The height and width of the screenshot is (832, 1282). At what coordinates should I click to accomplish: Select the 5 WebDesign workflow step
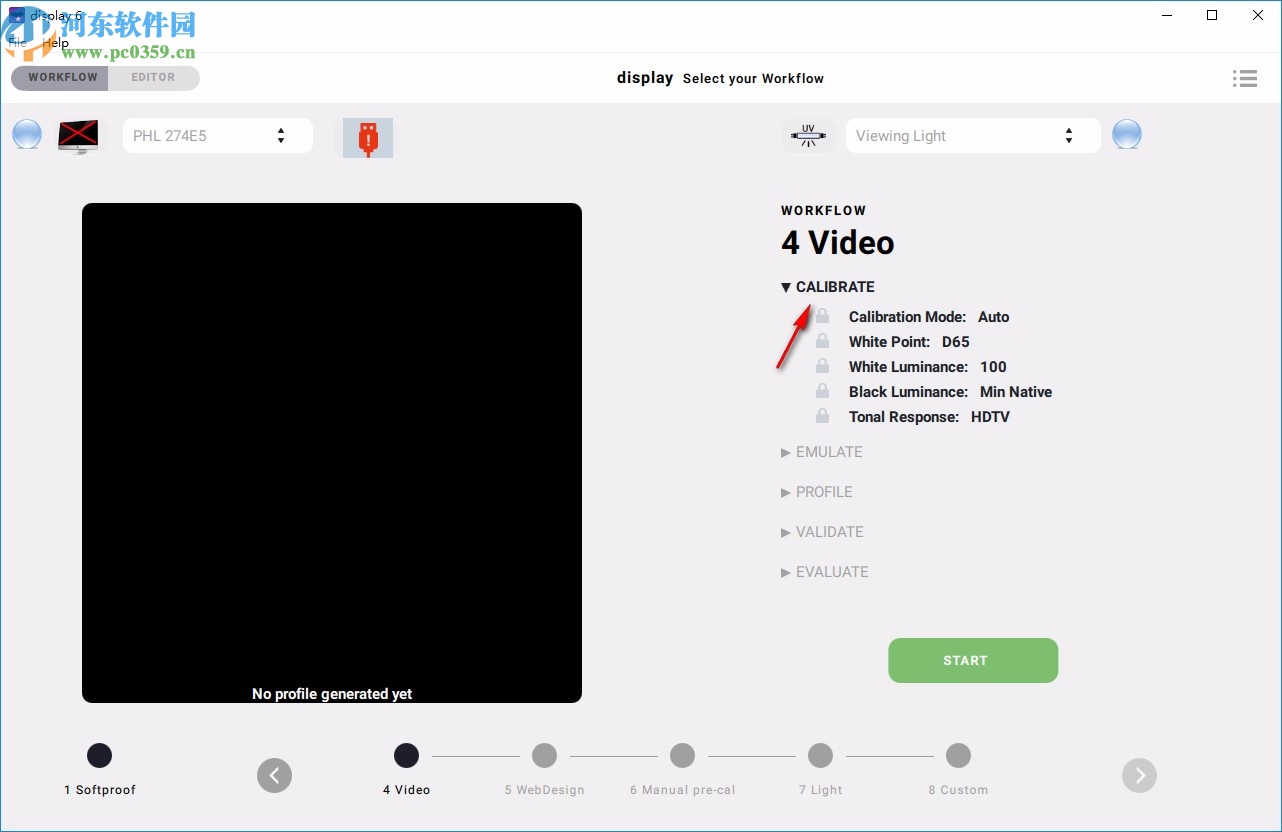coord(544,755)
